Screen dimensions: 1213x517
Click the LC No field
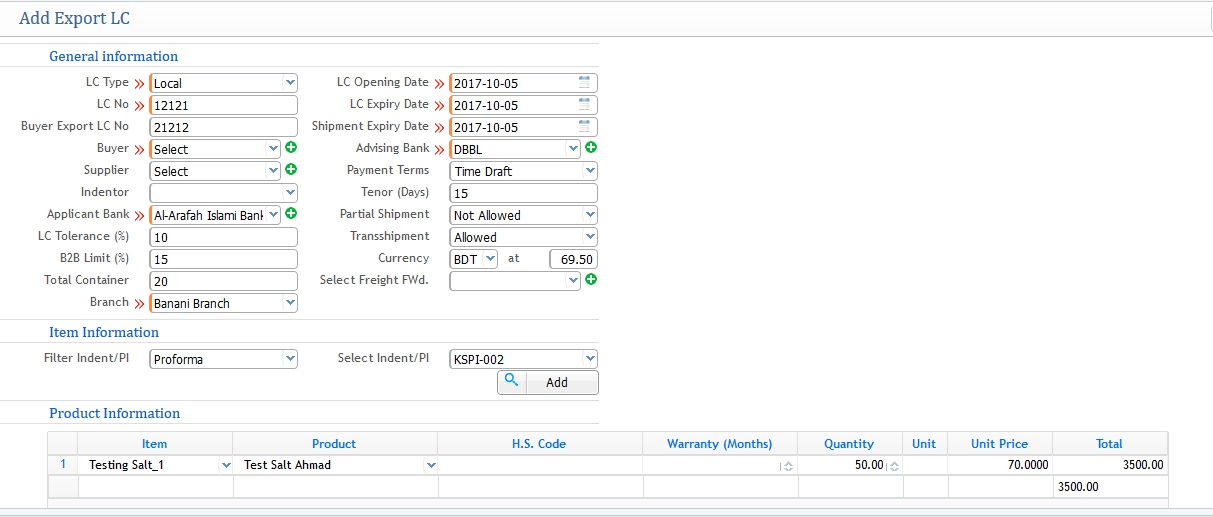coord(224,105)
